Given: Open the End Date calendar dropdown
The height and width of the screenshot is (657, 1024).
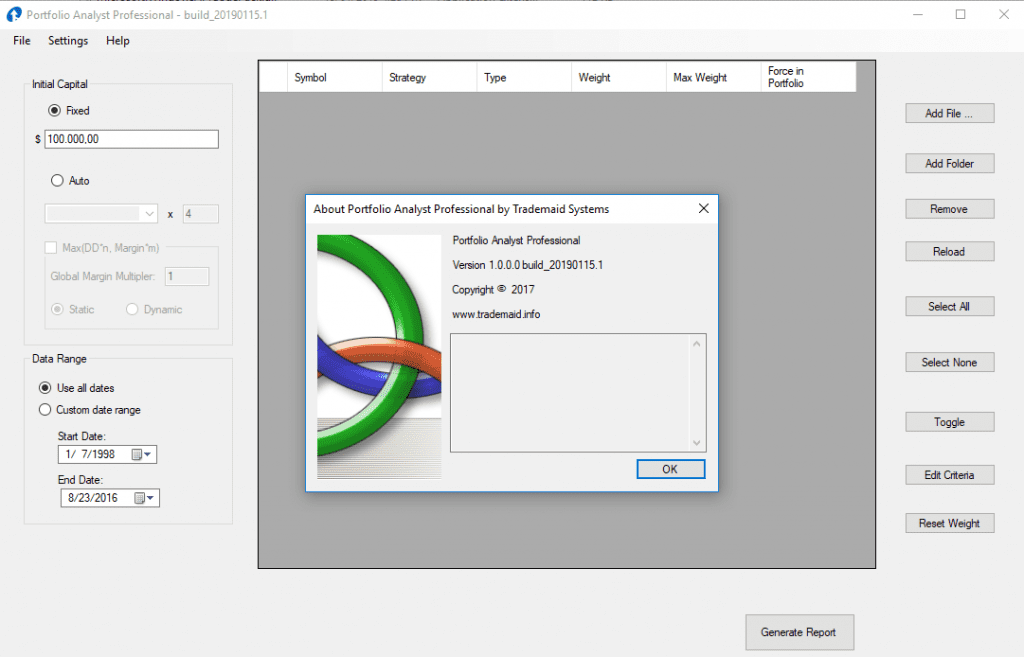Looking at the screenshot, I should click(145, 498).
